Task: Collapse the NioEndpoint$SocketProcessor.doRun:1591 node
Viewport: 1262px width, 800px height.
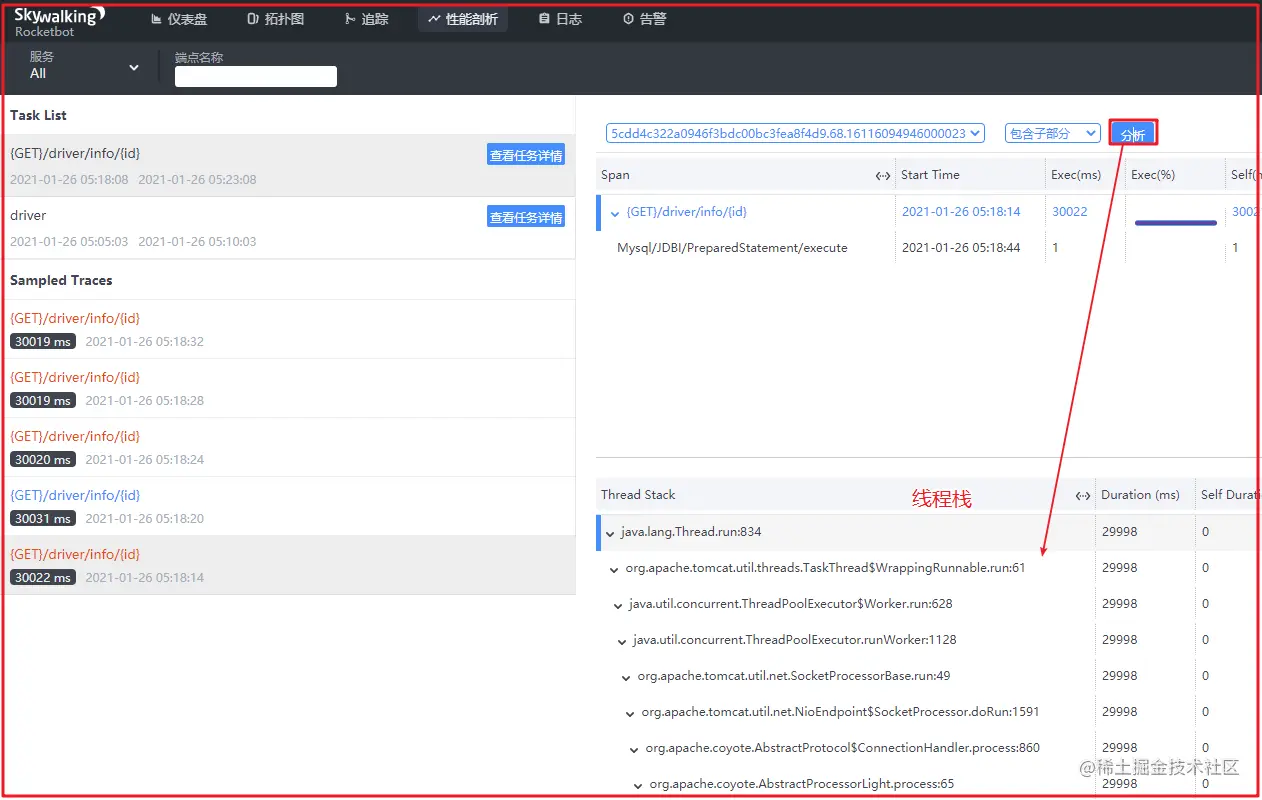Action: 631,713
